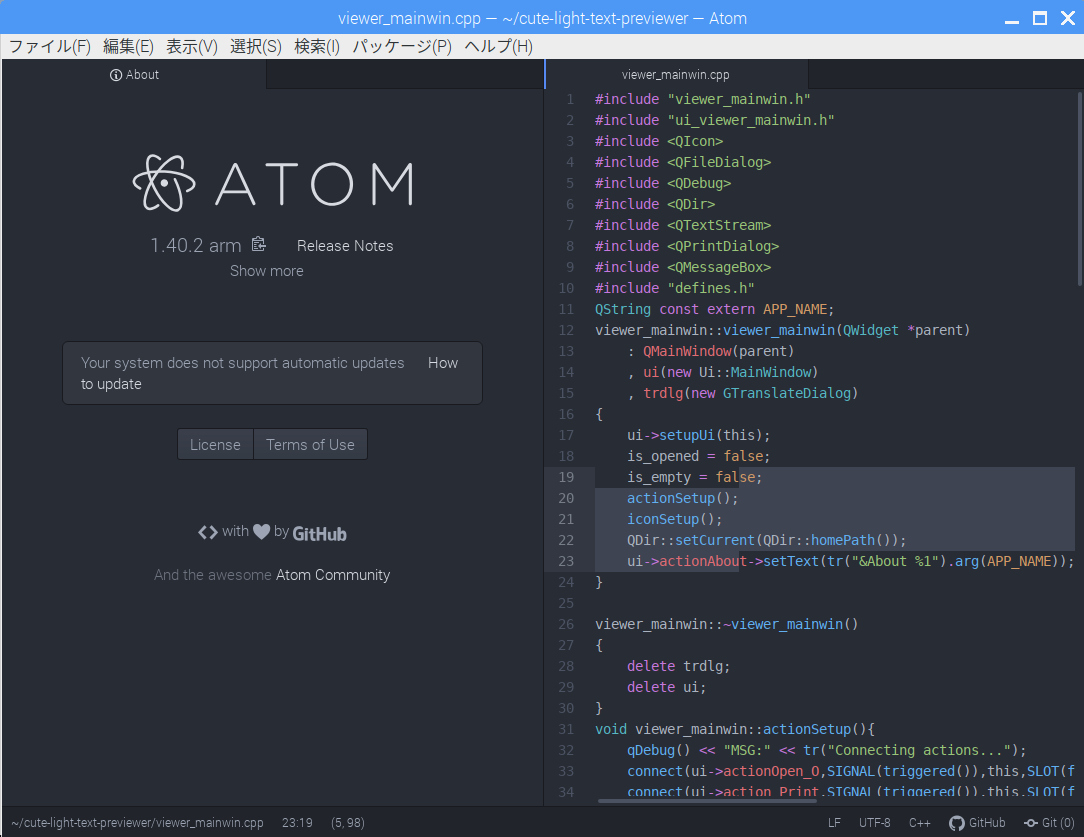Screen dimensions: 1084x837
Task: Click the LF line-ending indicator
Action: (x=834, y=822)
